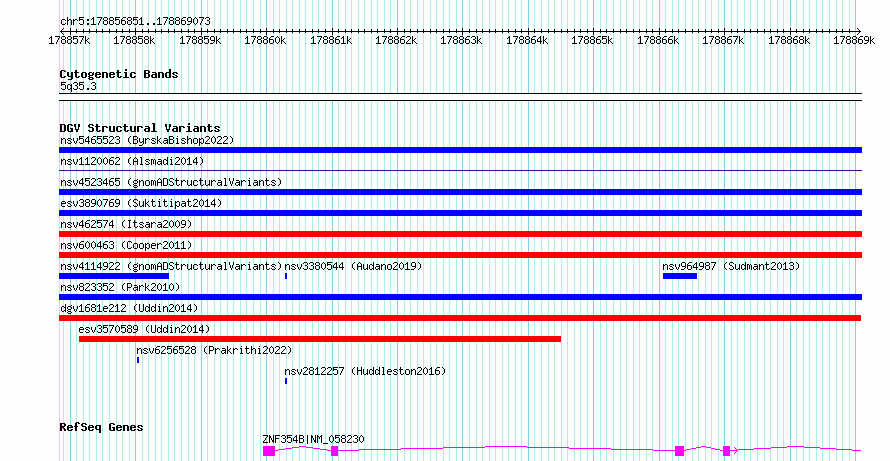The width and height of the screenshot is (890, 461).
Task: Select the 5q35.3 cytogenetic band label
Action: [78, 86]
